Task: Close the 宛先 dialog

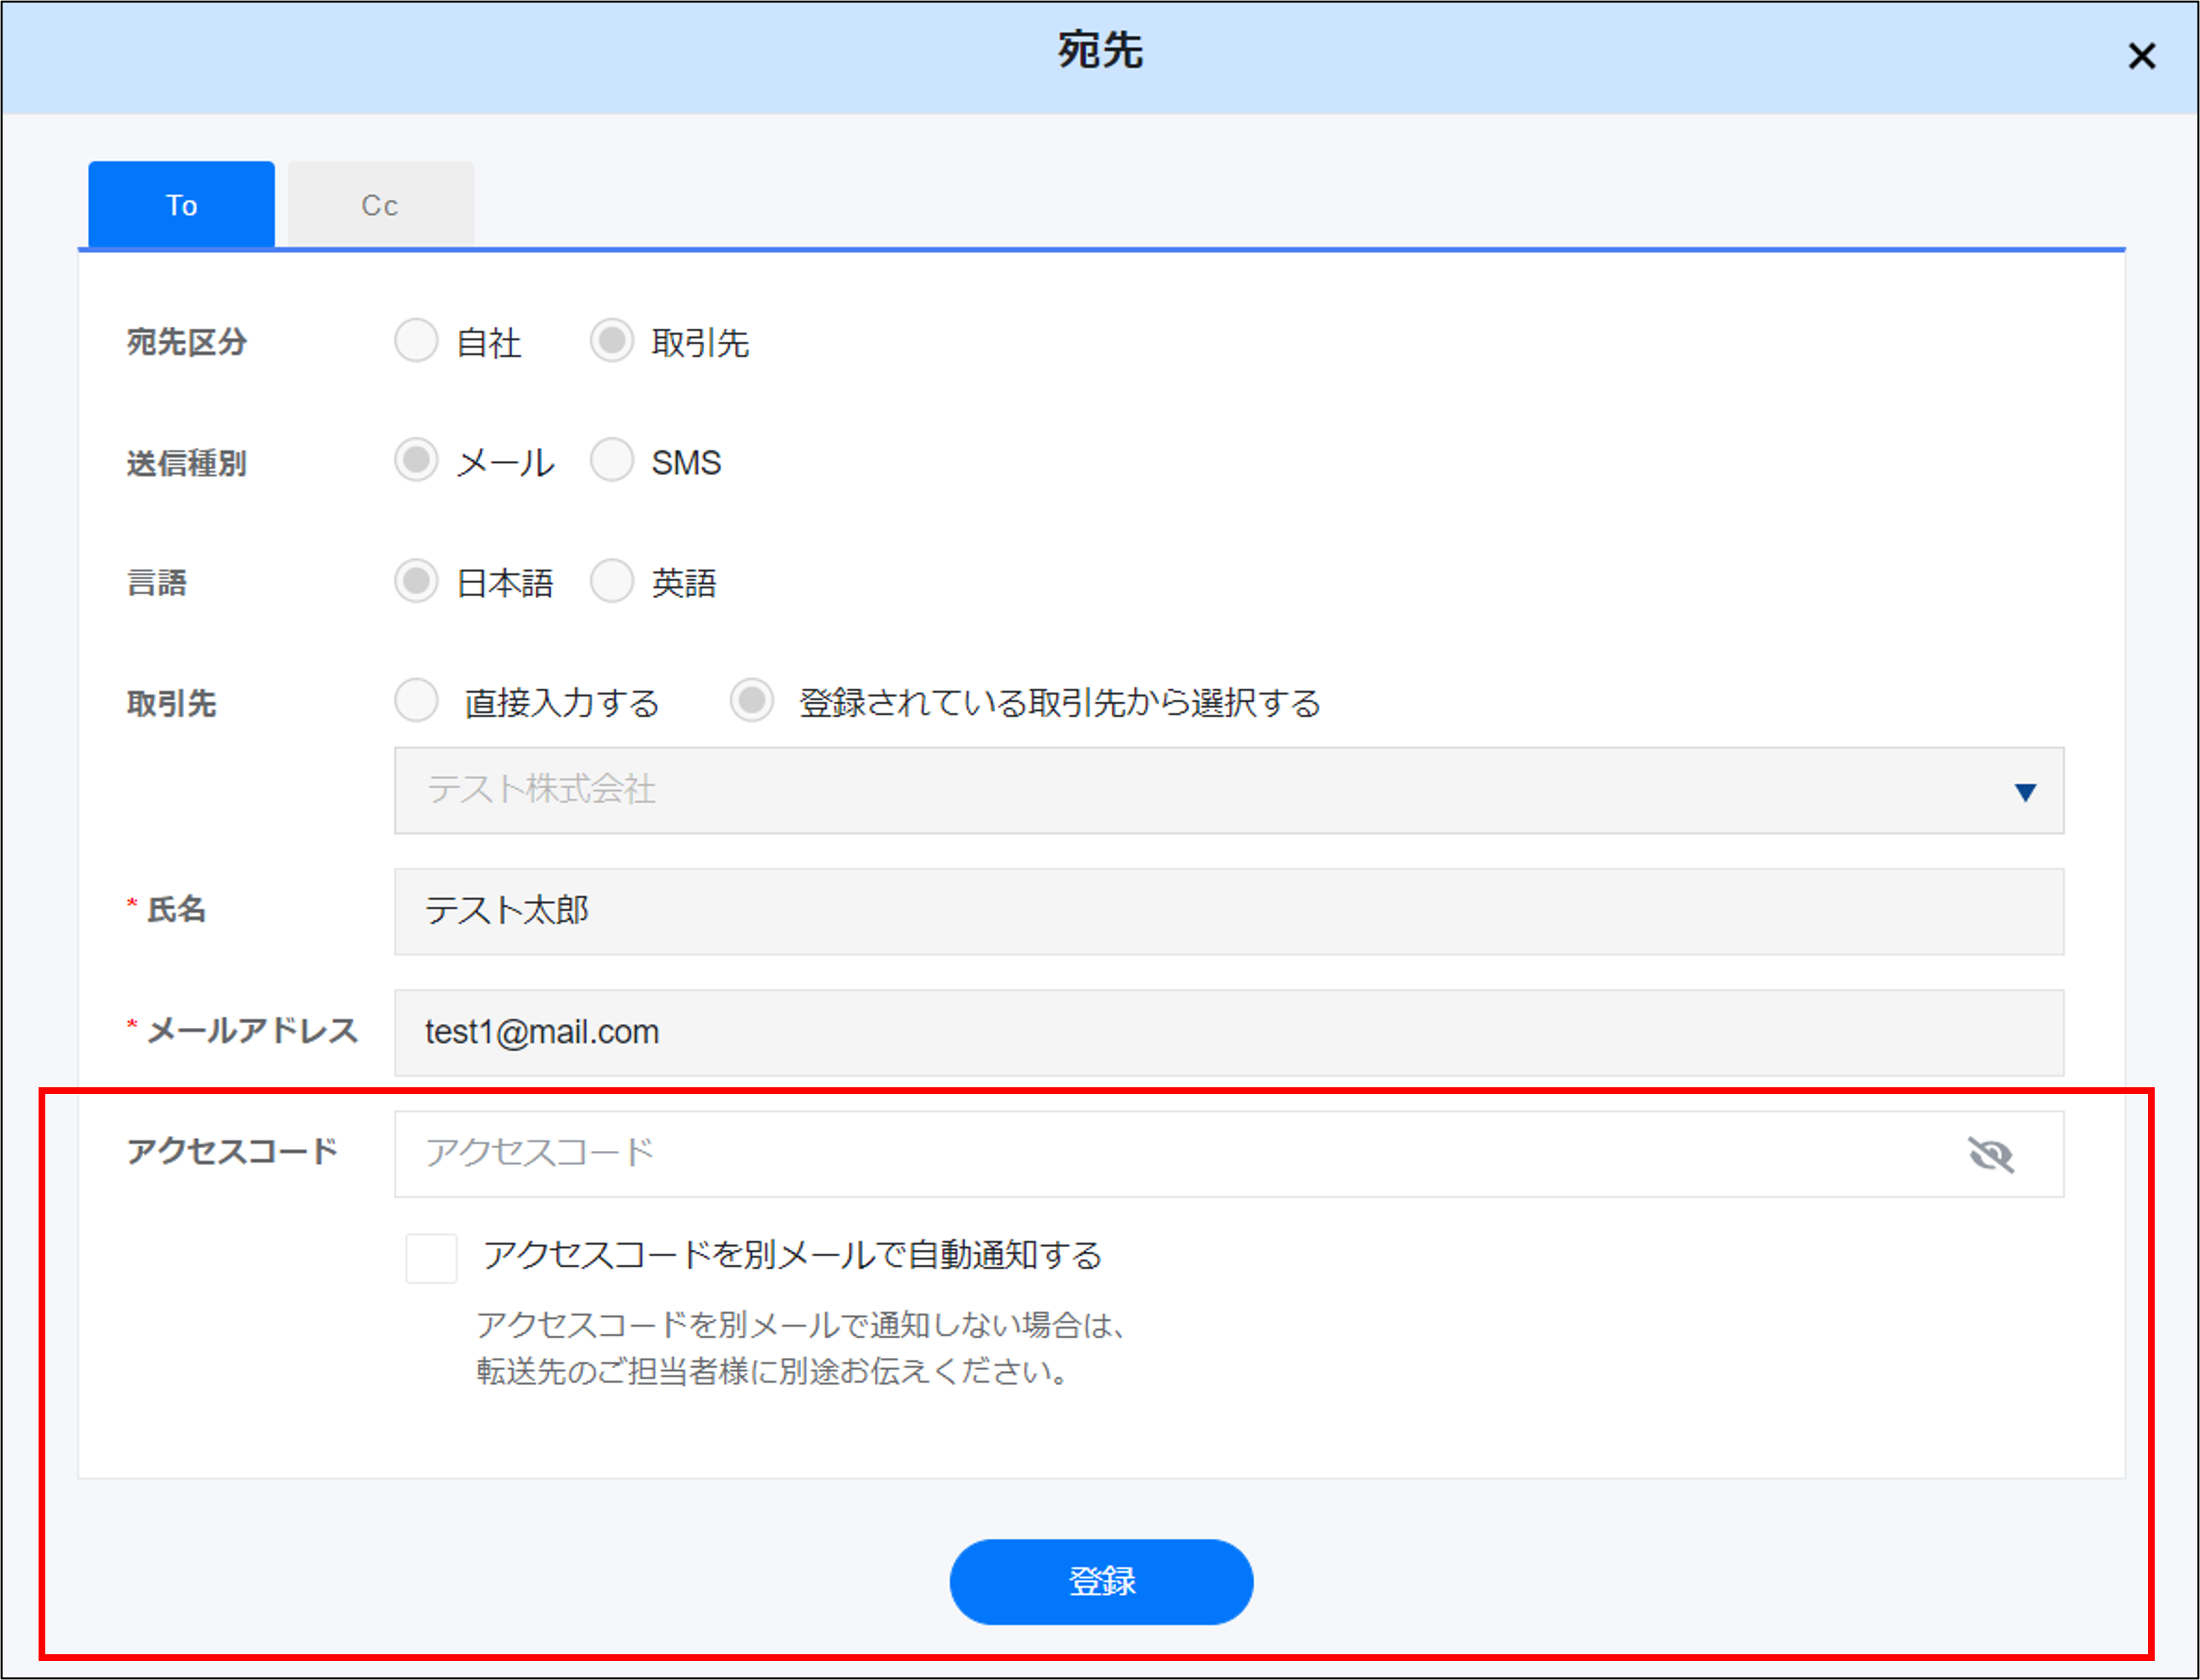Action: click(2141, 56)
